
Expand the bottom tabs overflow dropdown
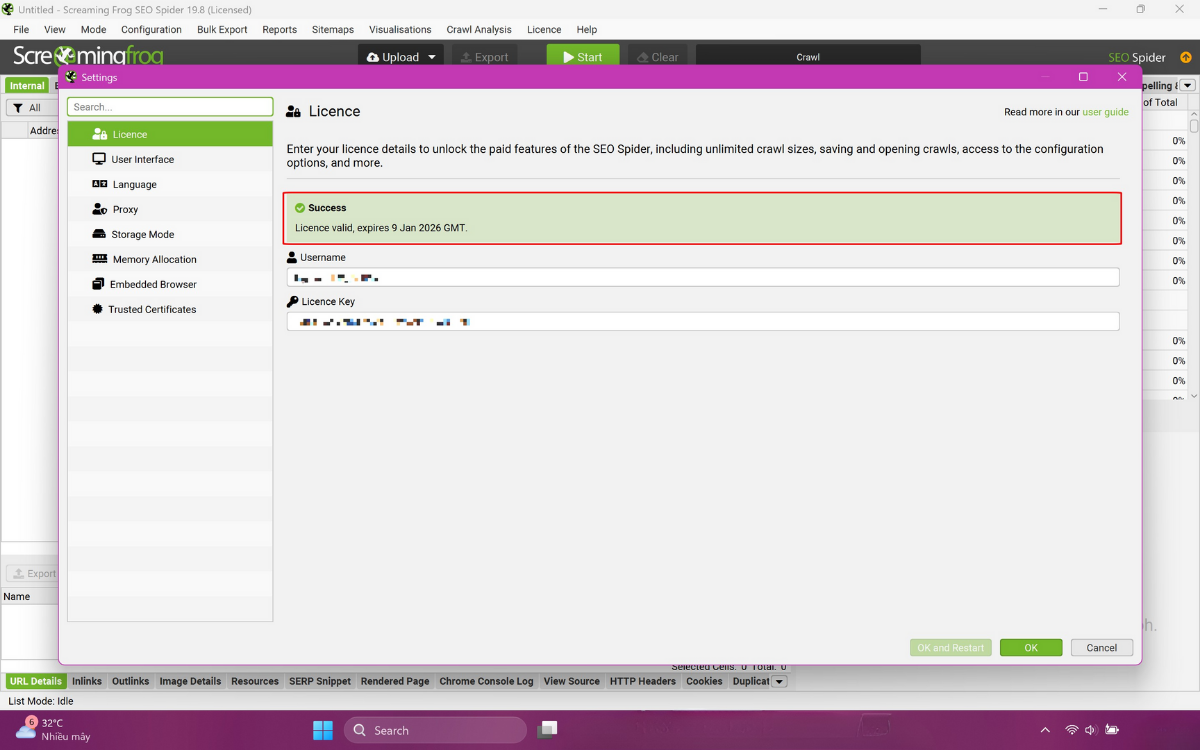click(779, 681)
